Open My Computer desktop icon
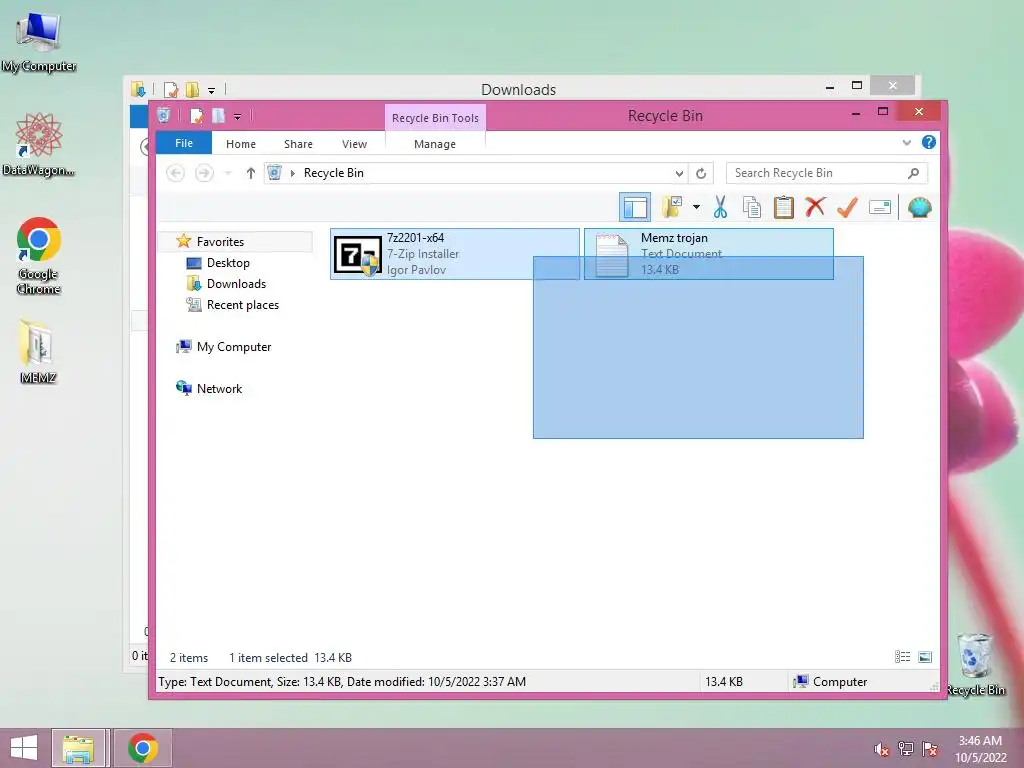This screenshot has height=768, width=1024. coord(39,42)
